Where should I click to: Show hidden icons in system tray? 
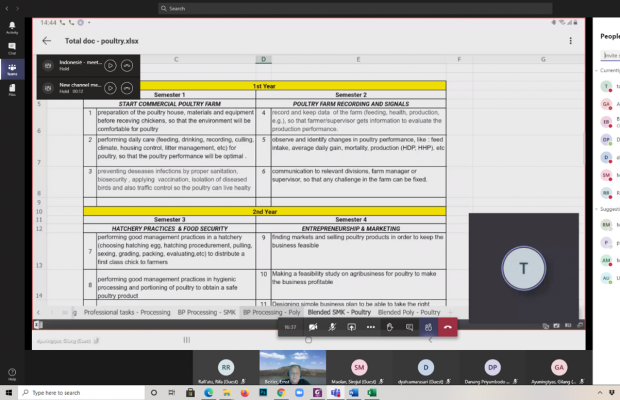(x=600, y=392)
